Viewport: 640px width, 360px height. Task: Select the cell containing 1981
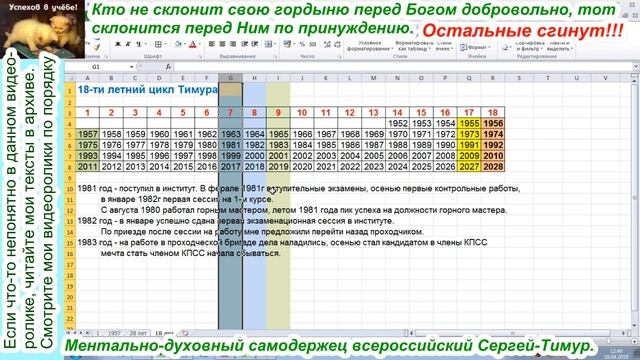(231, 145)
